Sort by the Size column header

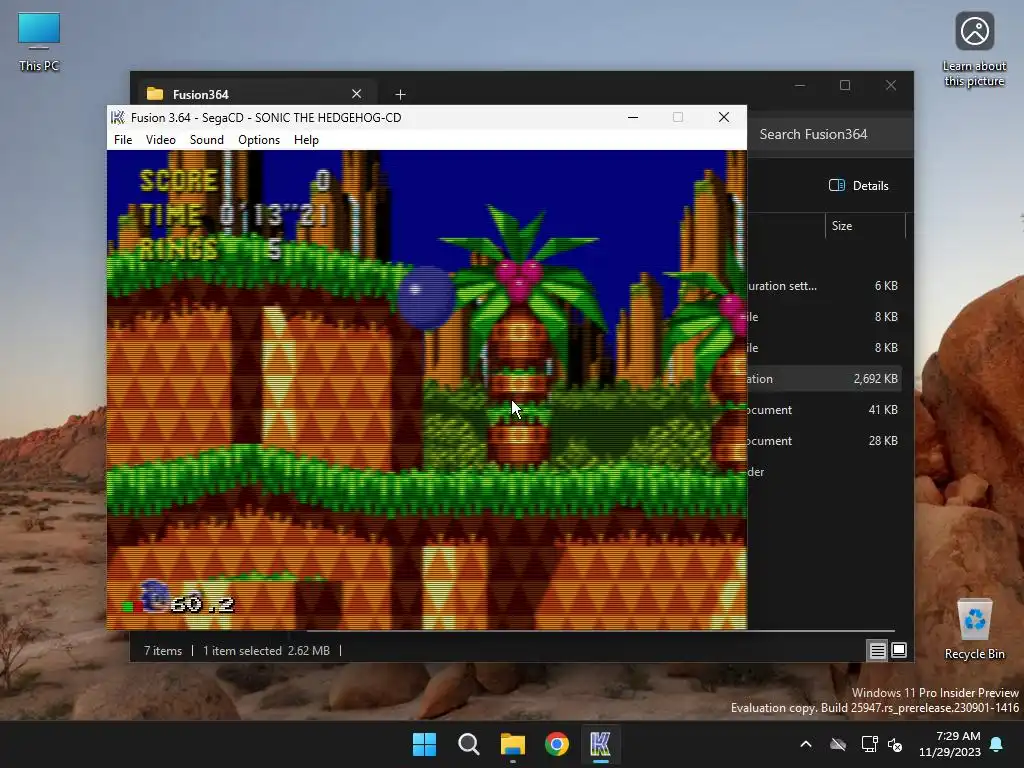pyautogui.click(x=865, y=225)
